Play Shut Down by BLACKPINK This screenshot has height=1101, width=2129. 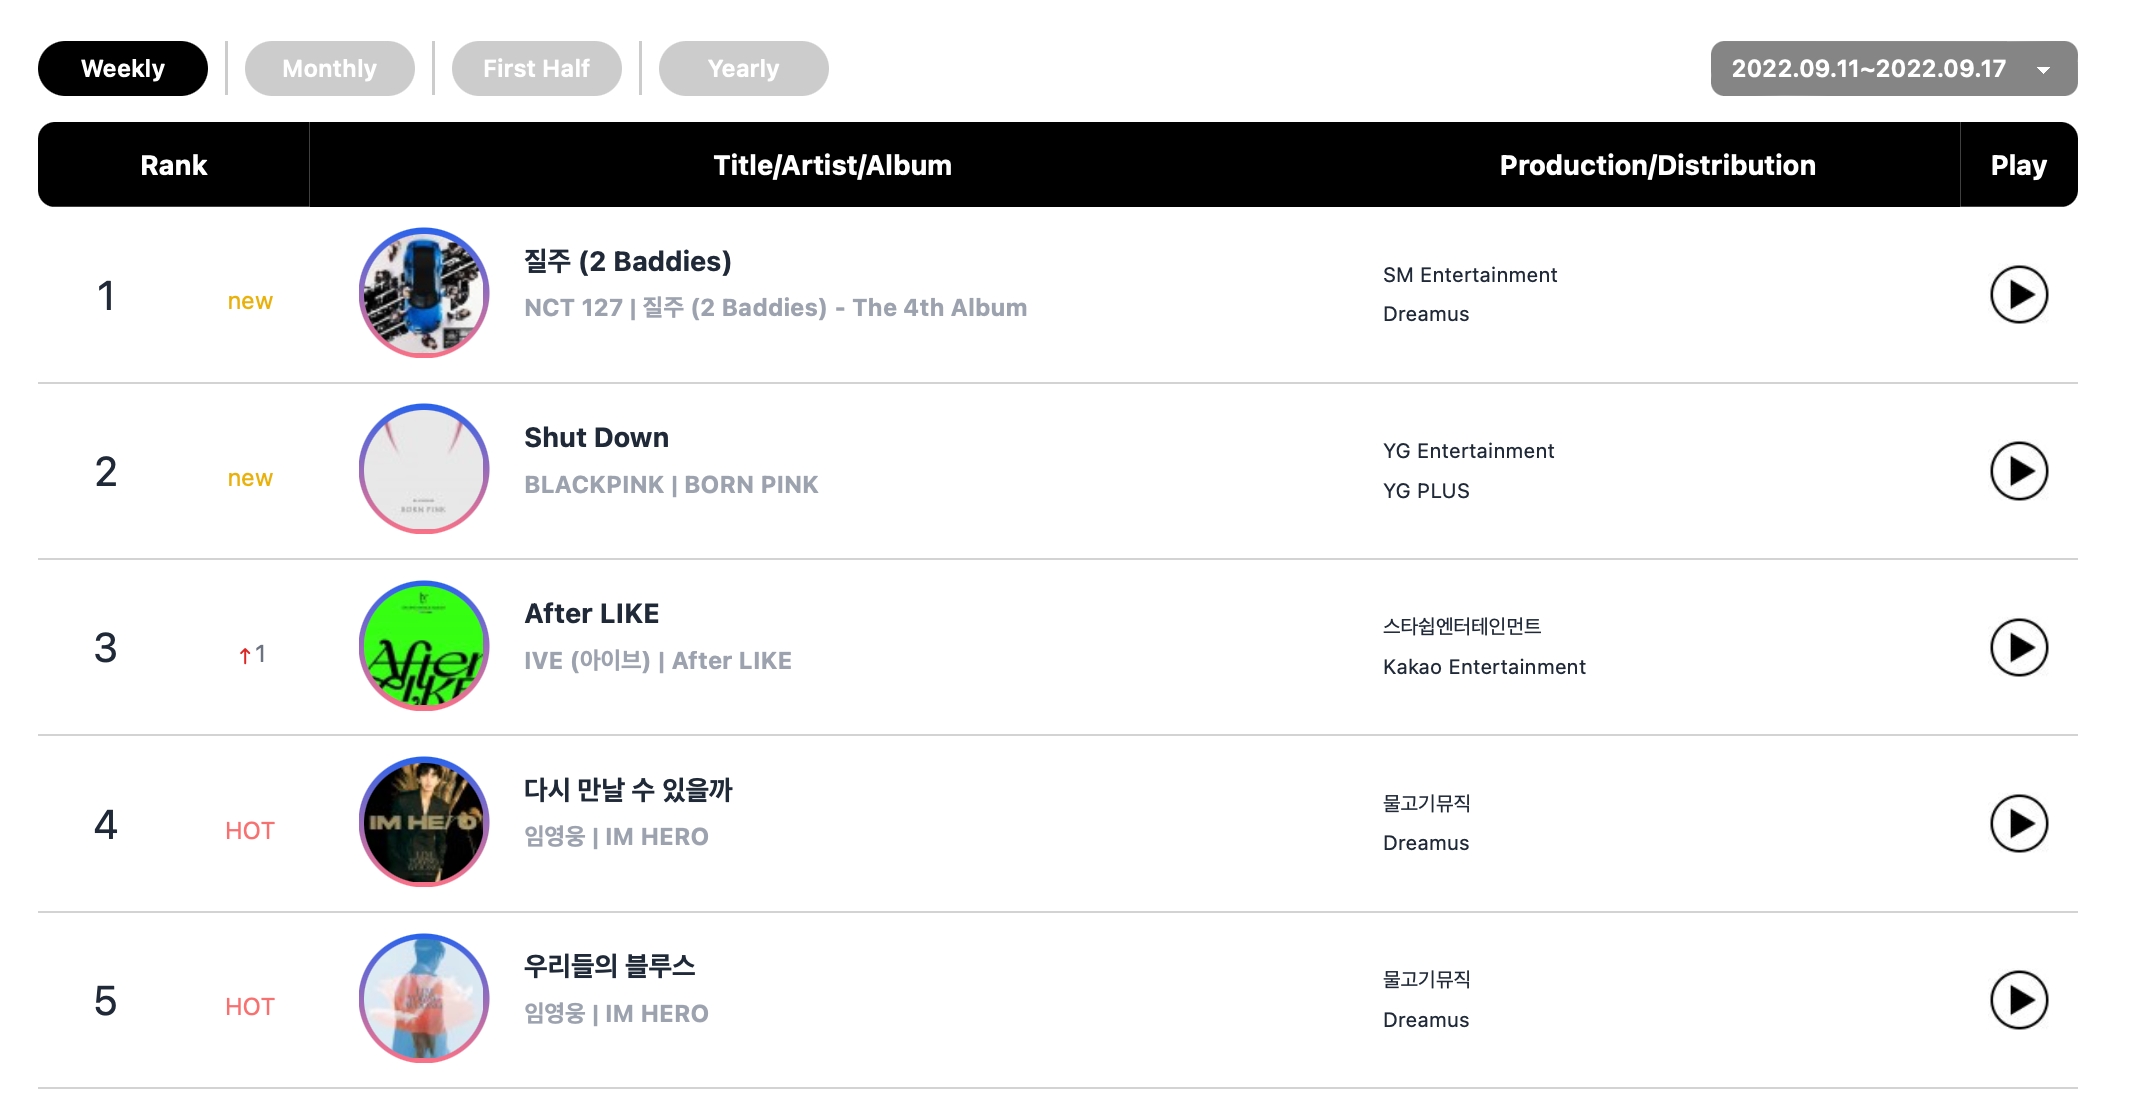point(2018,471)
